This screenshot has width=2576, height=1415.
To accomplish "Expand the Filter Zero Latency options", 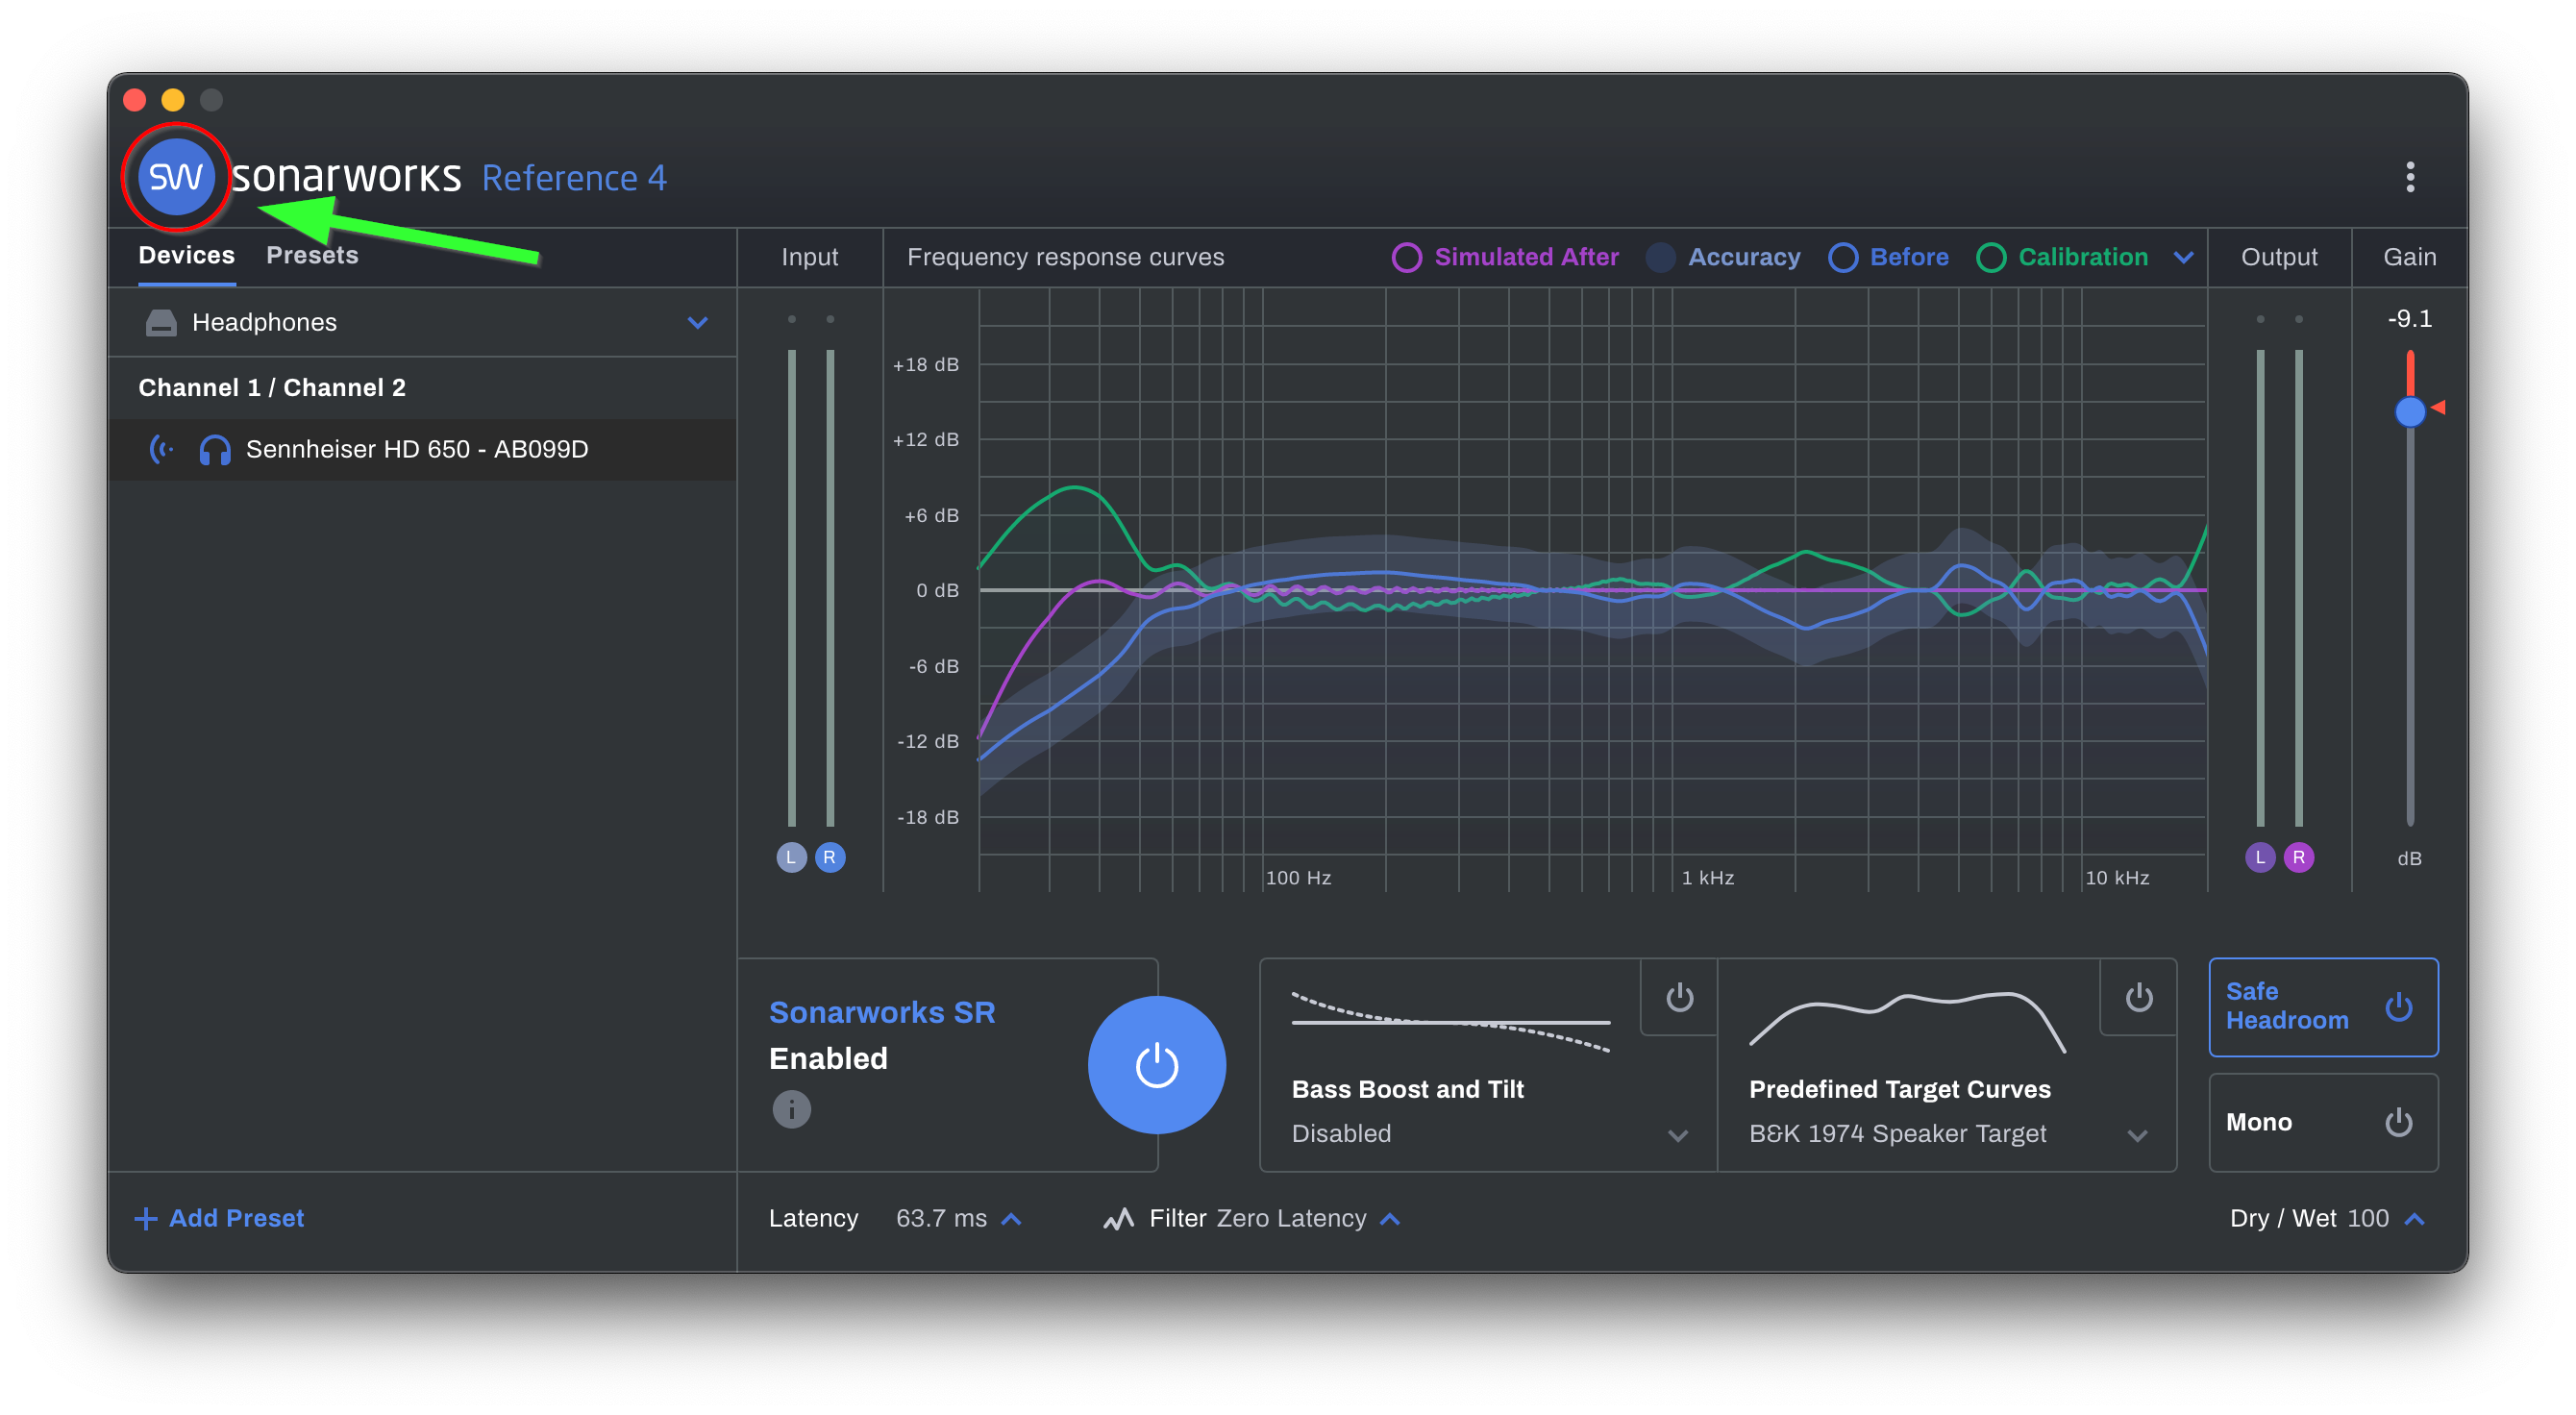I will point(1390,1219).
